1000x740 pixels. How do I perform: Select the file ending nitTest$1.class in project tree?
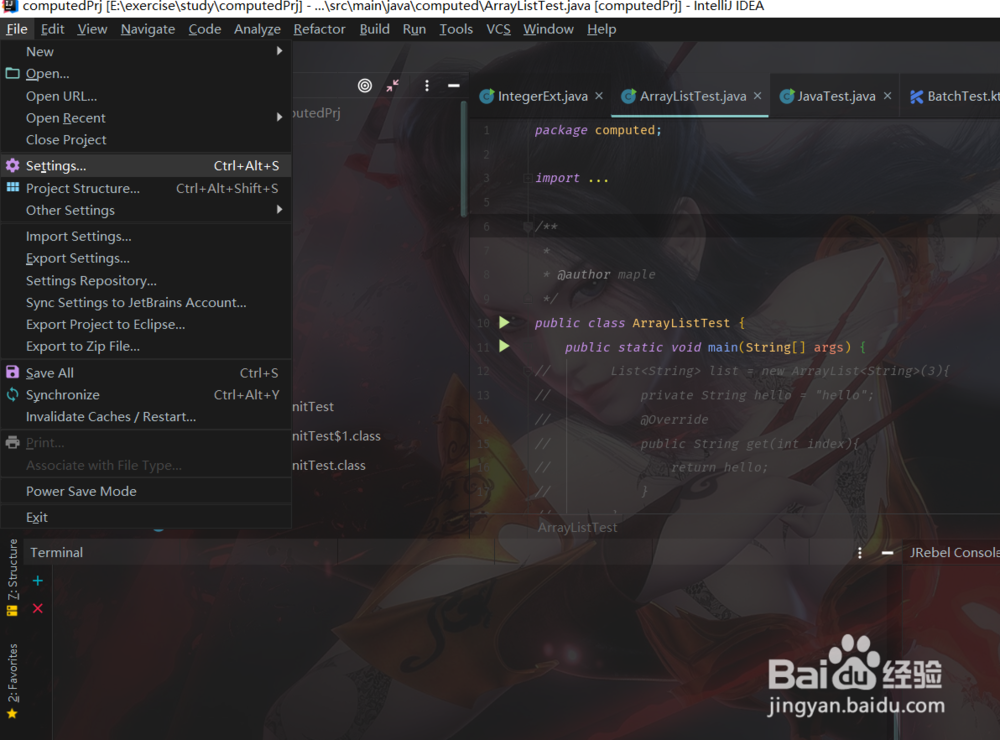tap(336, 436)
